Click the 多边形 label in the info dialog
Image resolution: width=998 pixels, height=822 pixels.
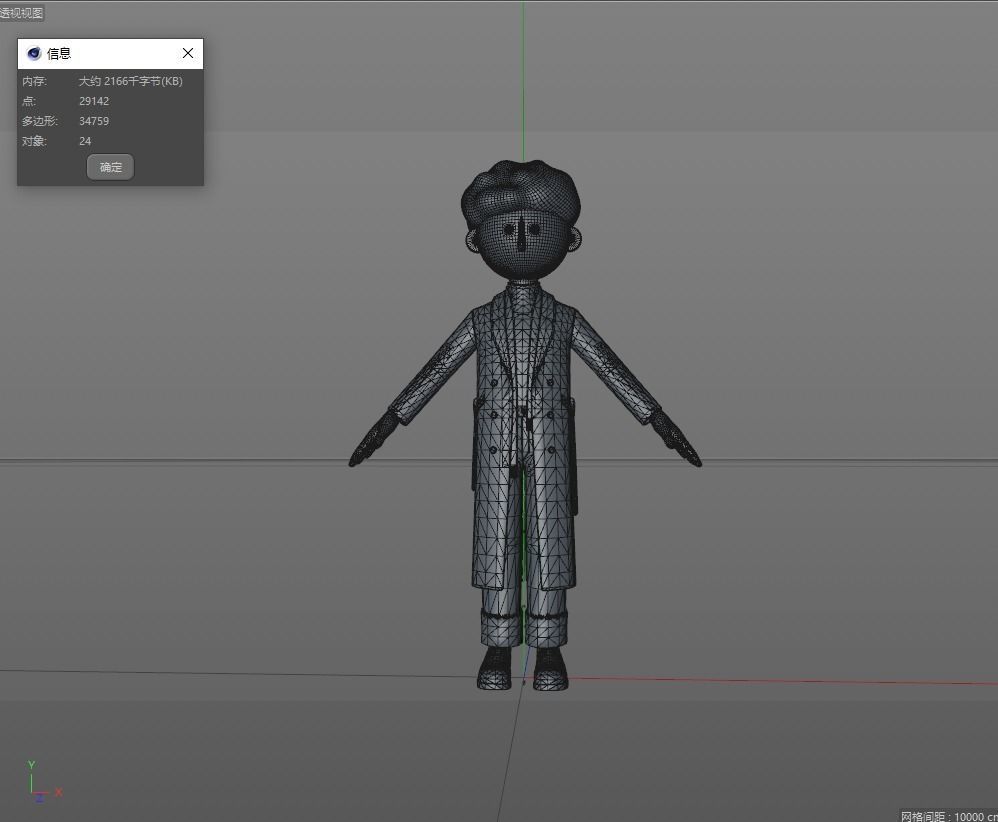39,121
